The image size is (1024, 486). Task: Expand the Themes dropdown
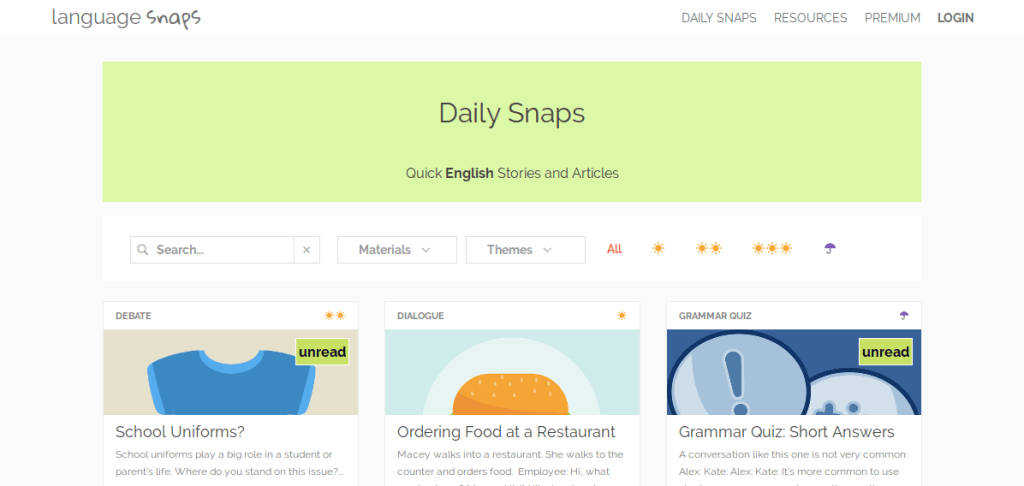(x=525, y=250)
